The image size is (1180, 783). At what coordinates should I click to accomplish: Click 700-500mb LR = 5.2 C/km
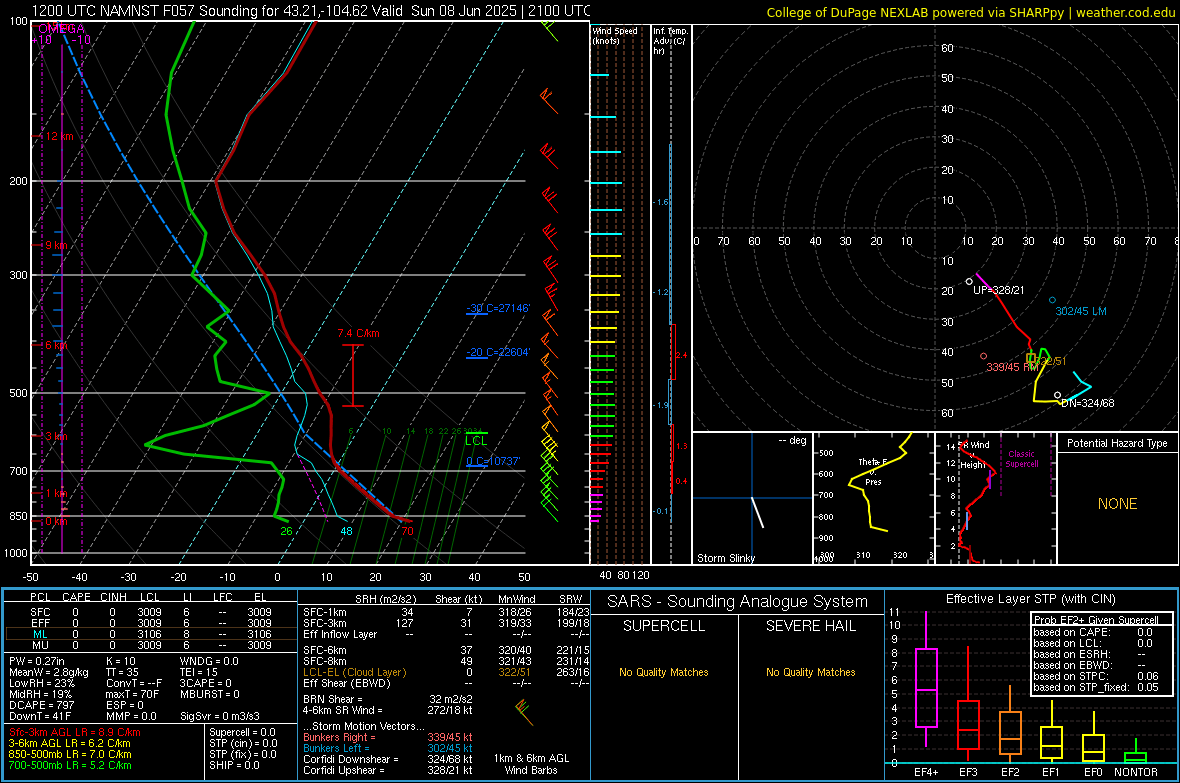[69, 765]
